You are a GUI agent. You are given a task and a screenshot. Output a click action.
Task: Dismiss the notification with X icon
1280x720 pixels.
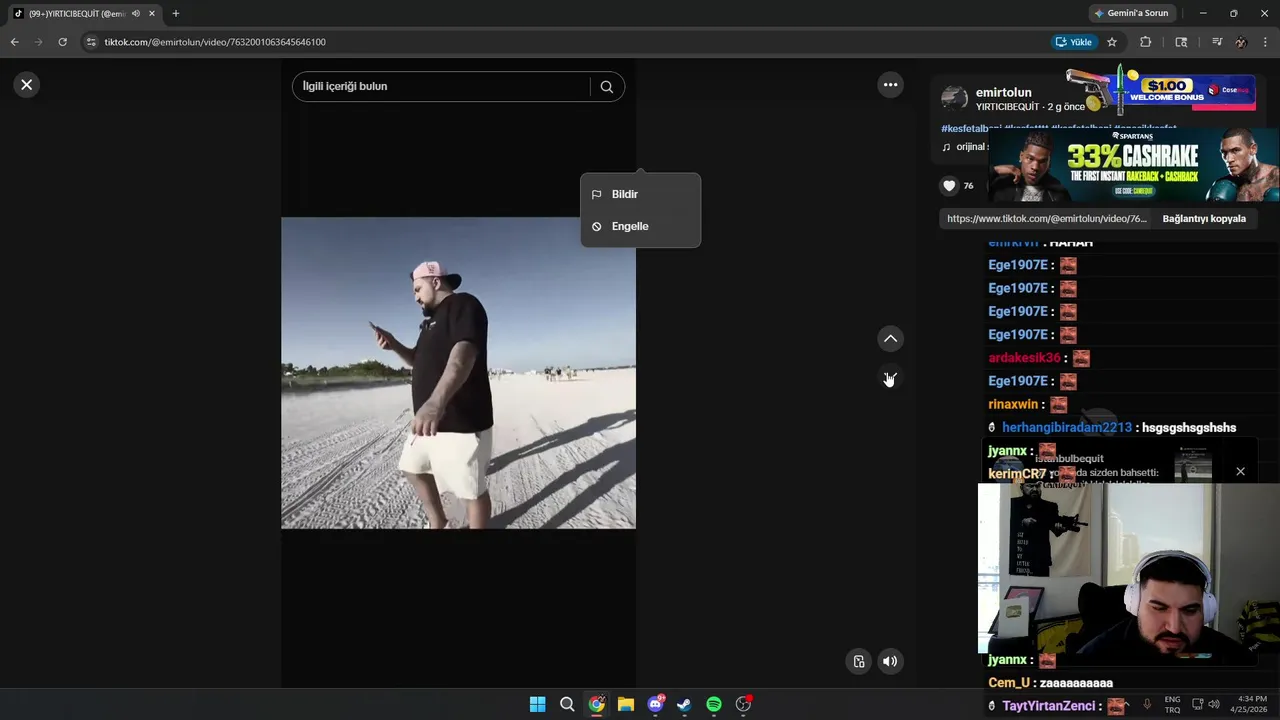(1240, 471)
